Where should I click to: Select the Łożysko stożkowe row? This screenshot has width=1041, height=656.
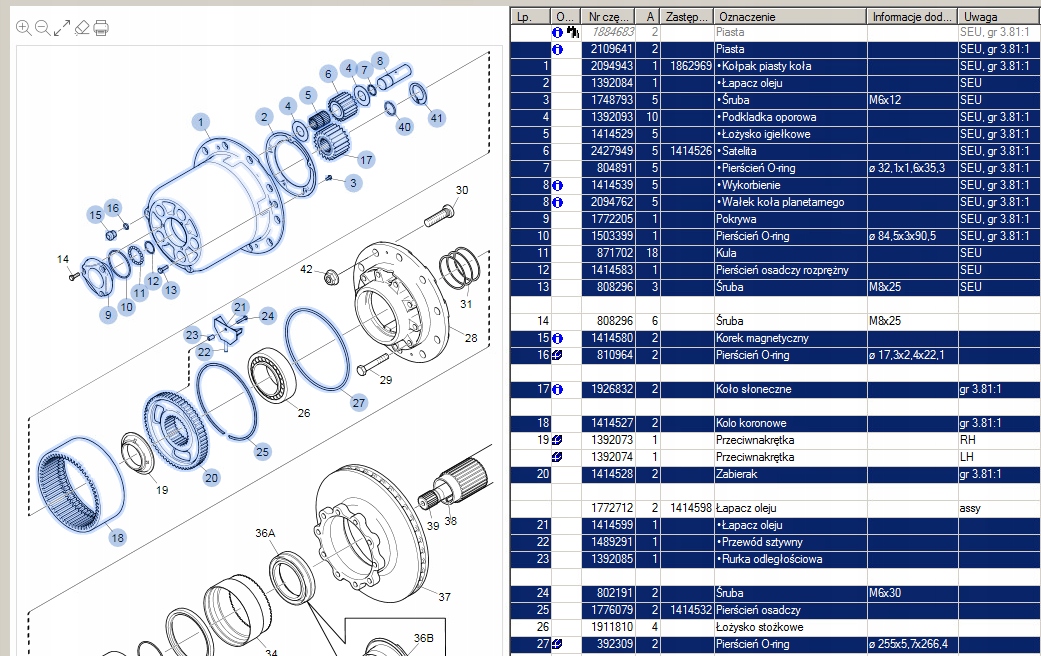pyautogui.click(x=775, y=627)
